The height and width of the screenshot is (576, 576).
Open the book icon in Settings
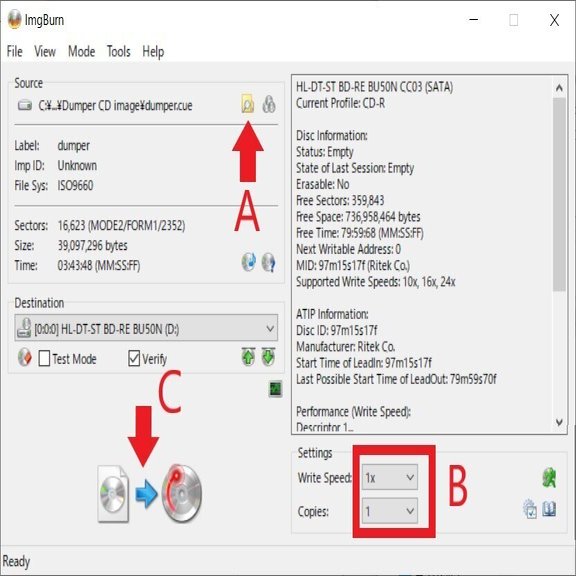point(549,509)
